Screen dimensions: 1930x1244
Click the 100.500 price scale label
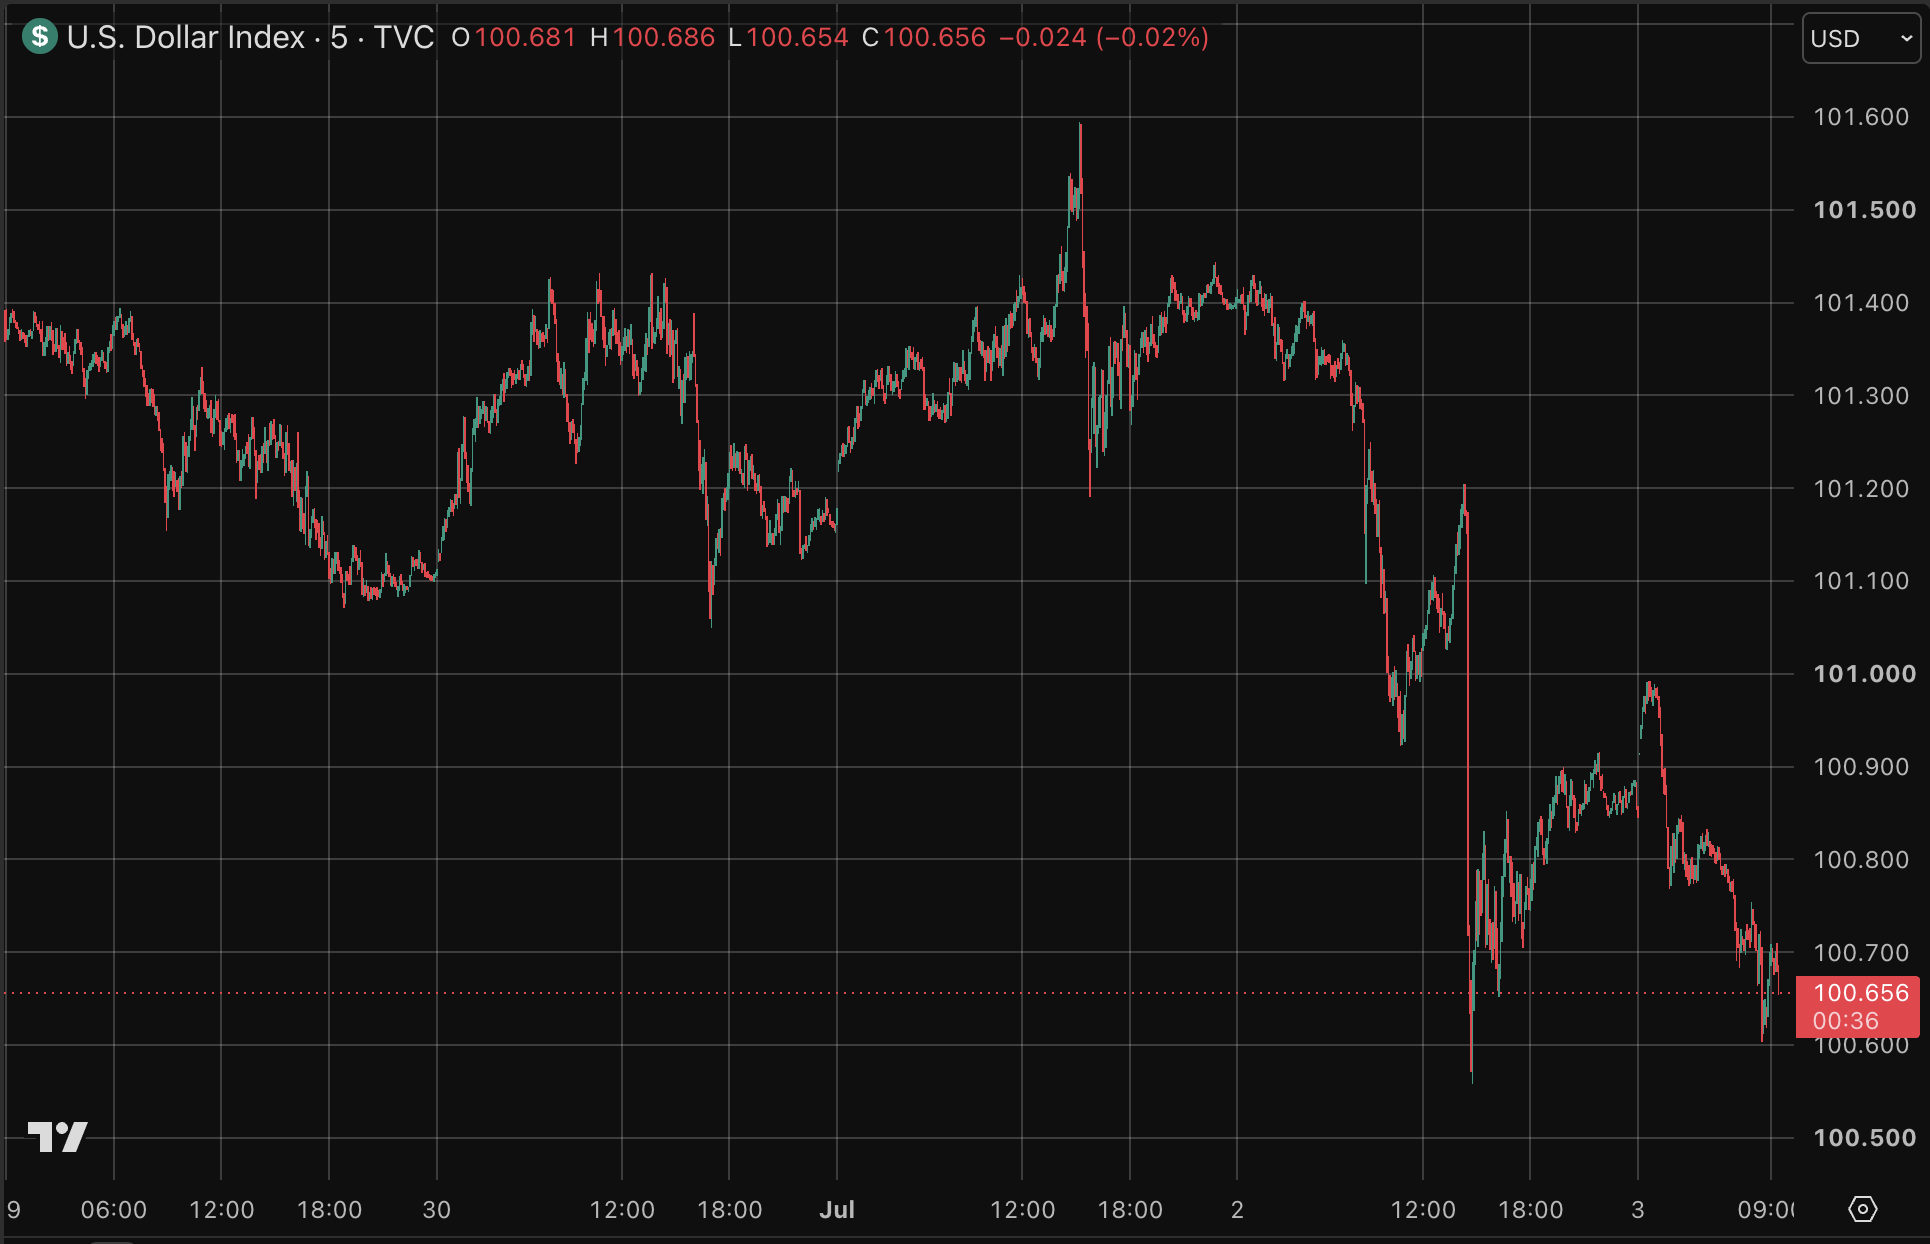1865,1138
